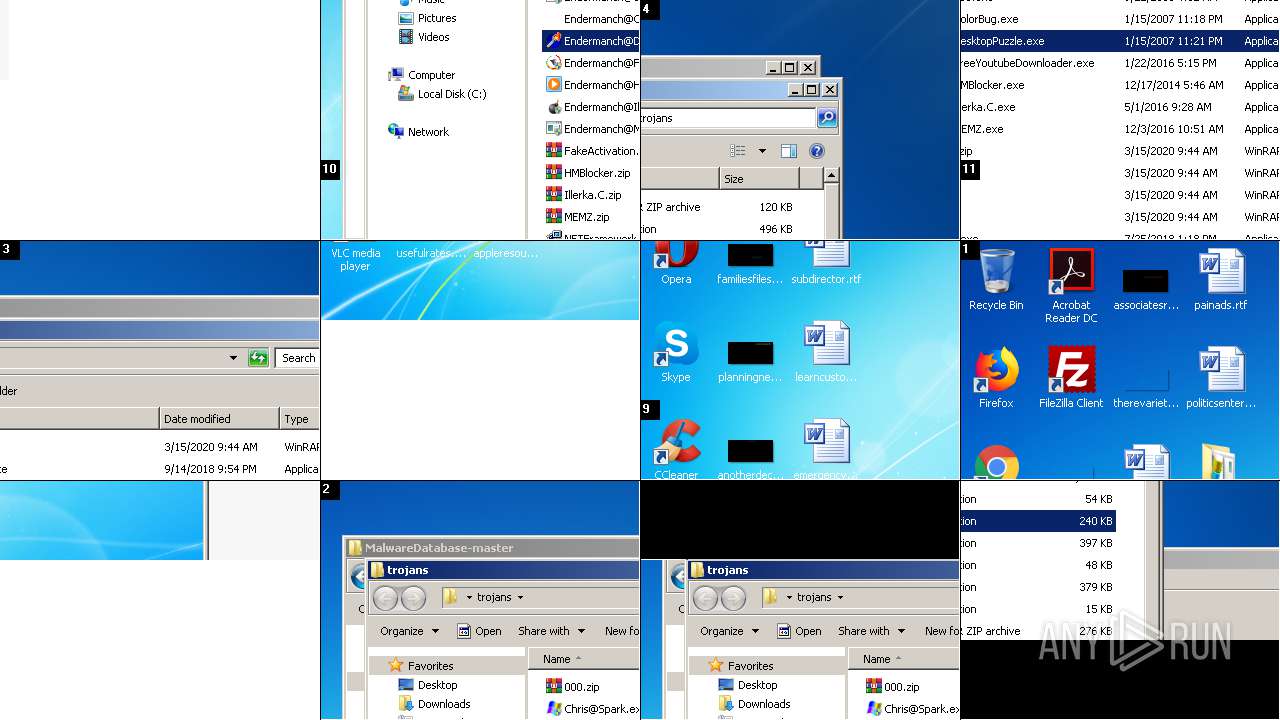Select the MBlocker.exe file row
Screen dimensions: 1280x720
tap(1120, 85)
